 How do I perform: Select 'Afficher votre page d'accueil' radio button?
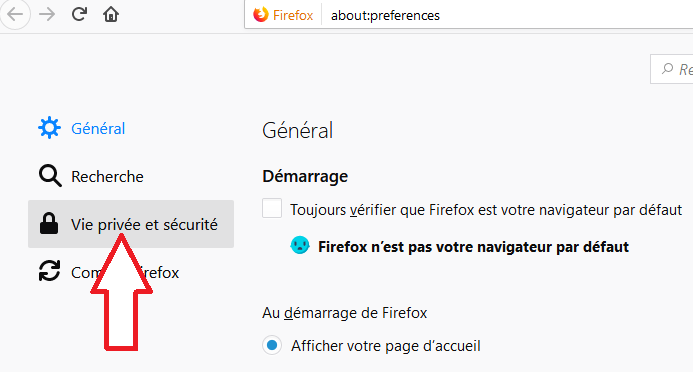[272, 345]
